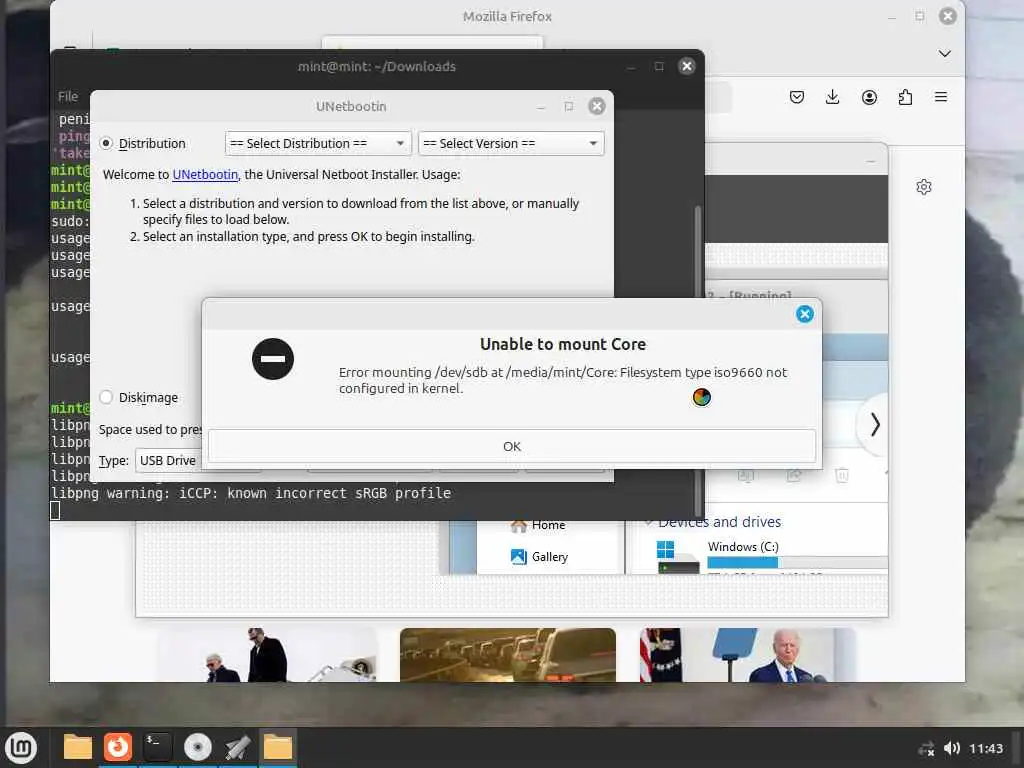Screen dimensions: 1024x768
Task: Open the Firefox hamburger application menu
Action: click(x=941, y=97)
